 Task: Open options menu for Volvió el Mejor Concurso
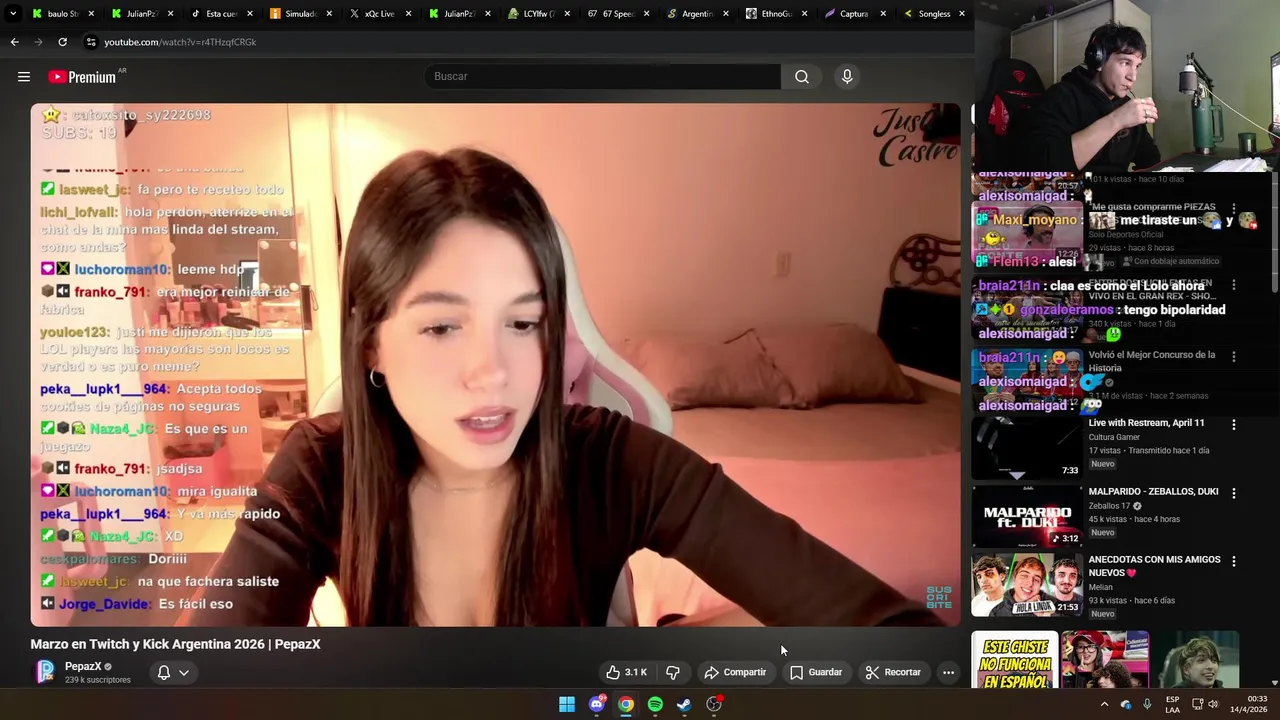pos(1233,356)
